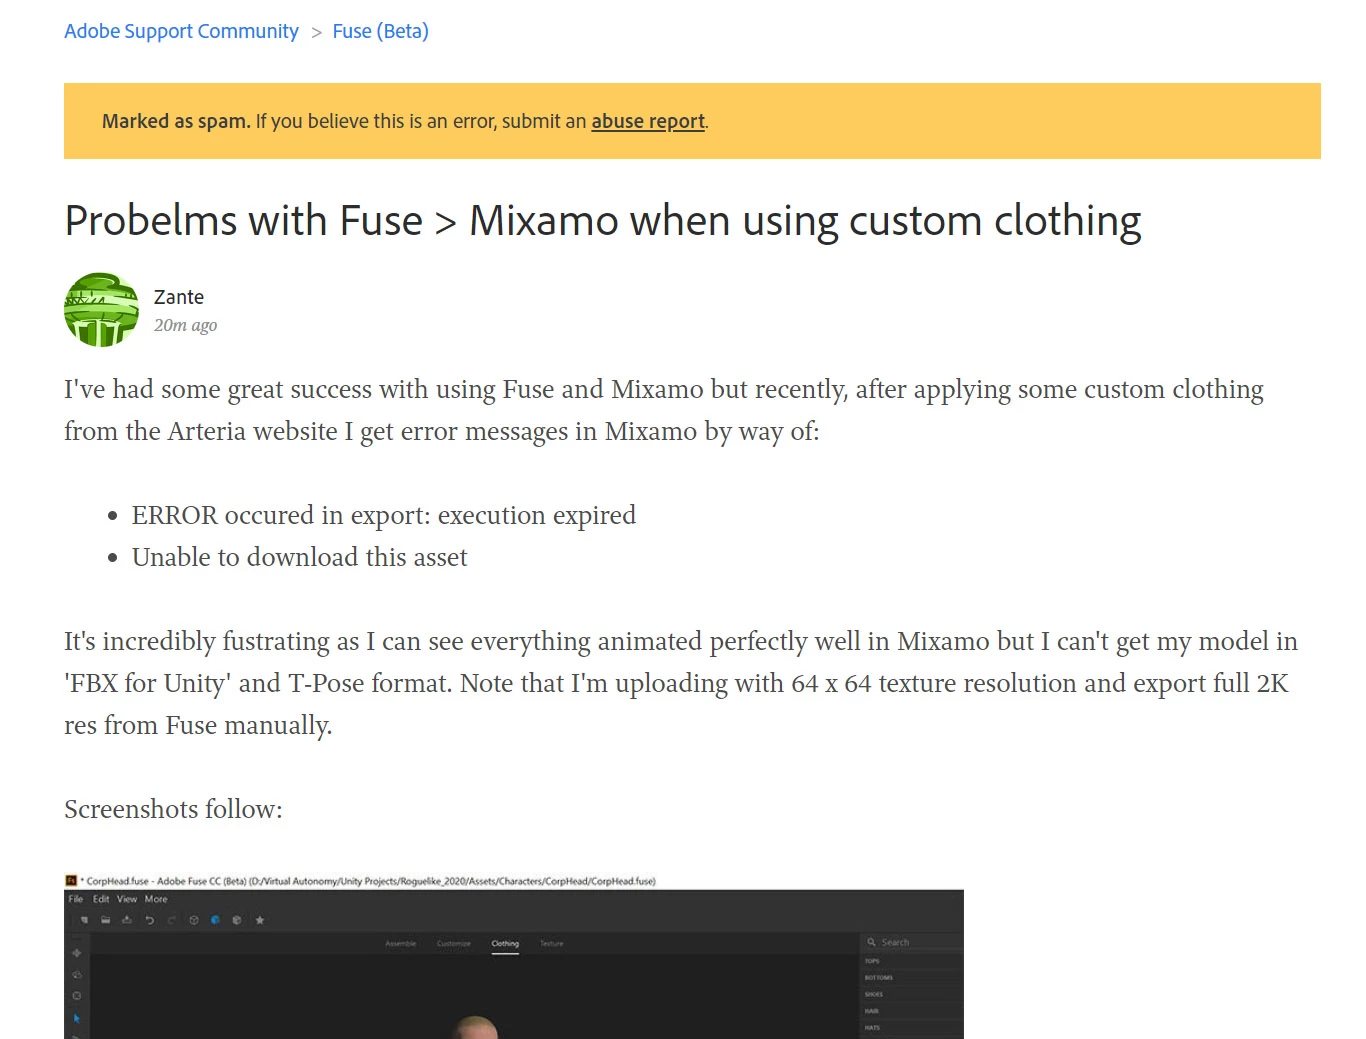Click the character head in the Fuse viewport
This screenshot has height=1039, width=1366.
[476, 1028]
